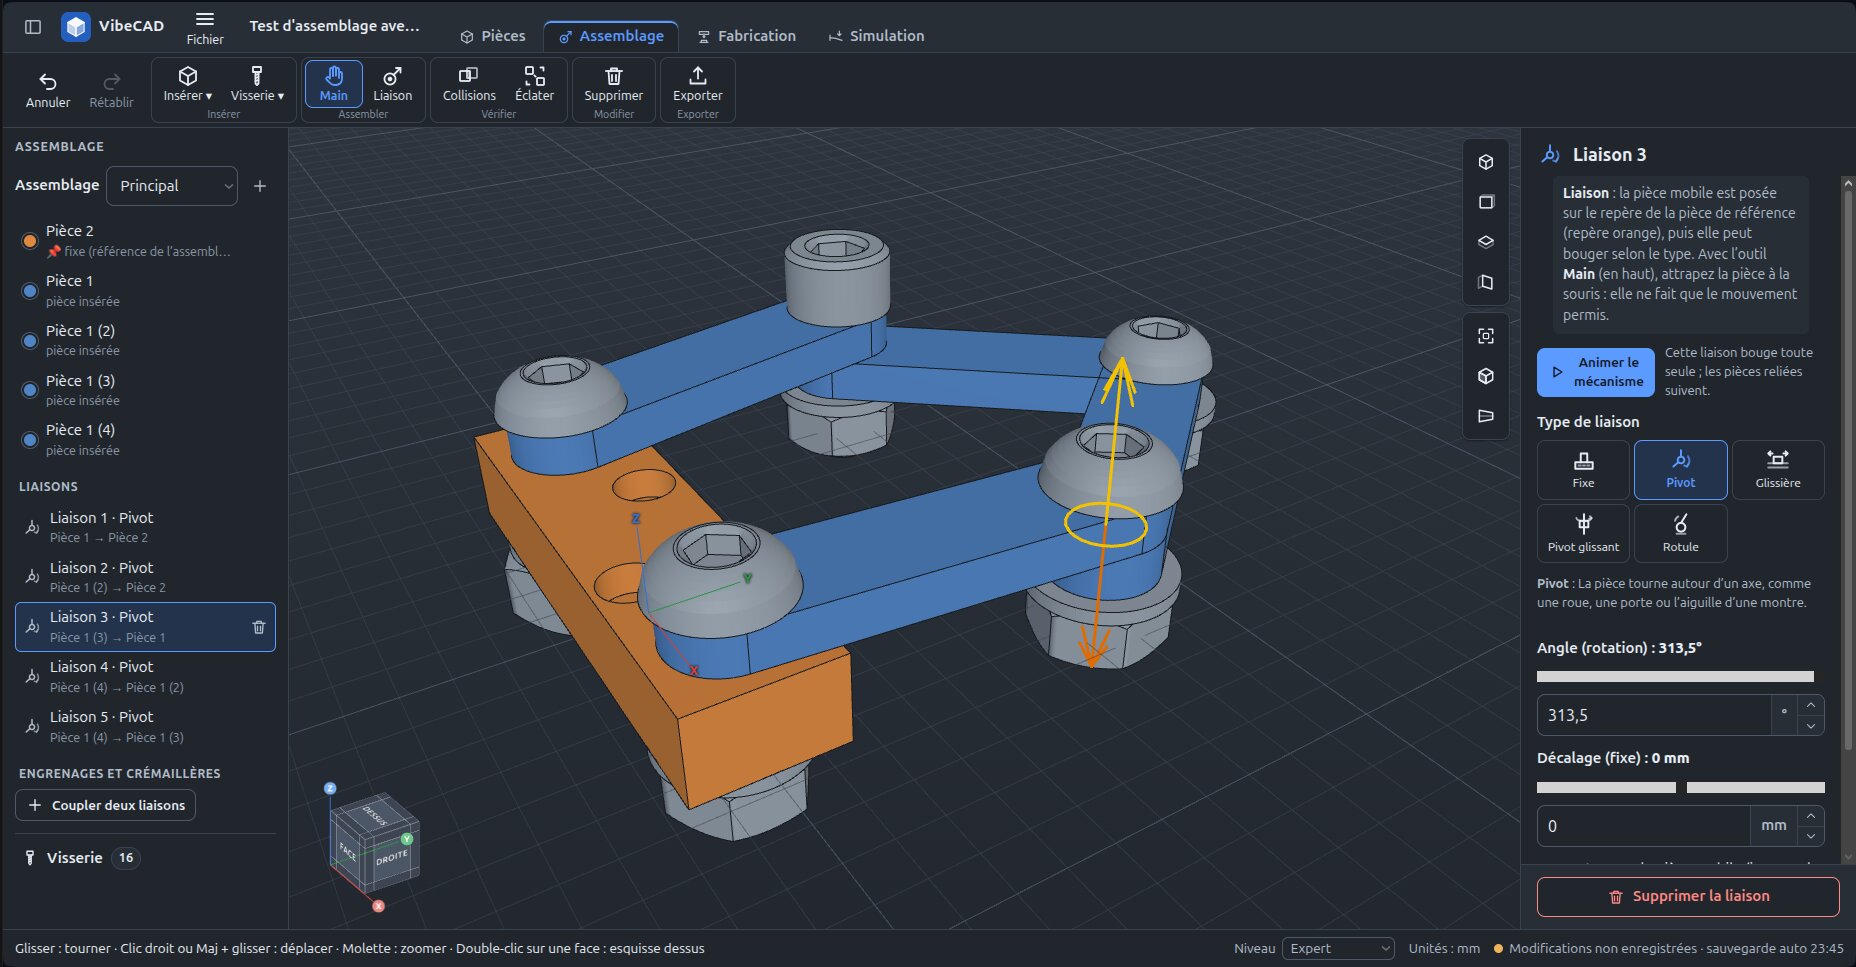The image size is (1856, 967).
Task: Click the Décalage (fixe) slider track
Action: tap(1681, 788)
